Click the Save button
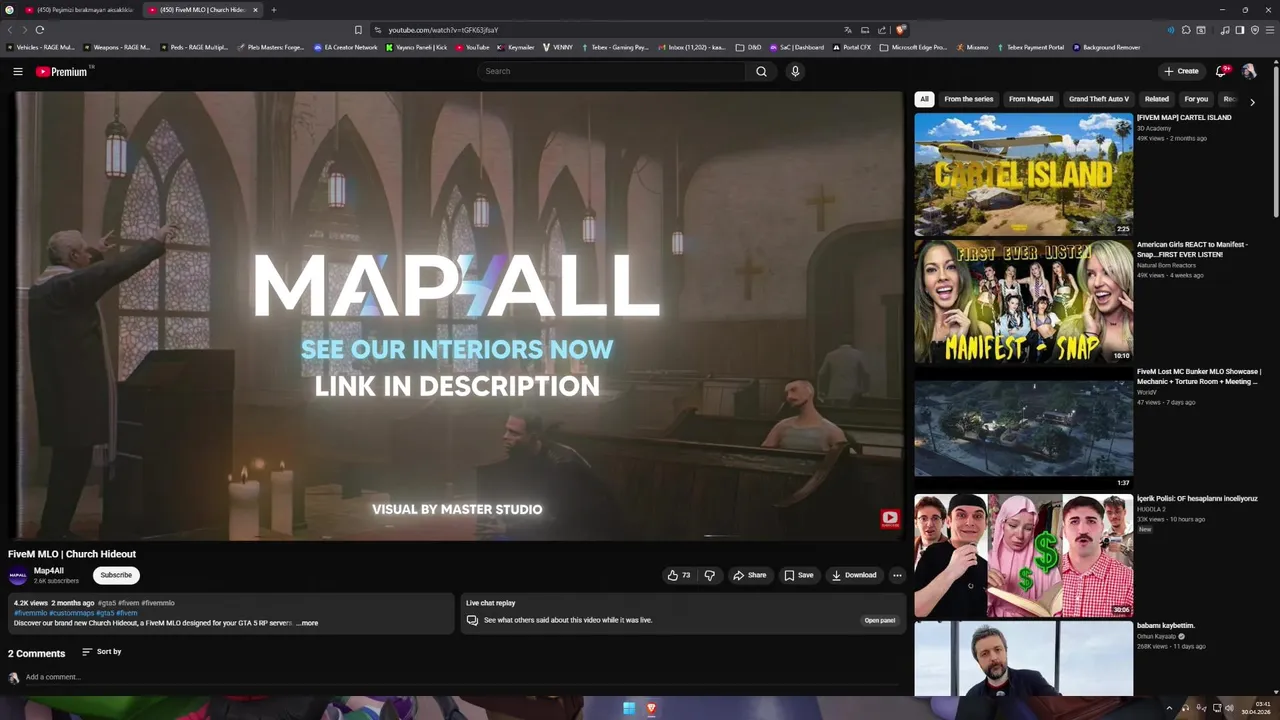The height and width of the screenshot is (720, 1280). (x=798, y=575)
